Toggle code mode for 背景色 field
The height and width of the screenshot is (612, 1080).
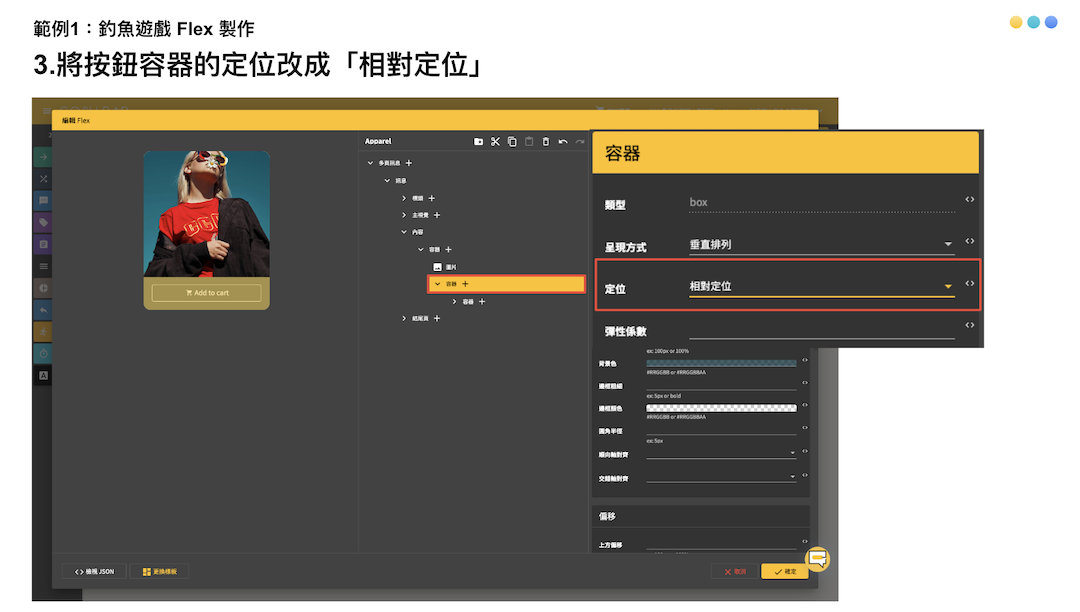point(804,360)
